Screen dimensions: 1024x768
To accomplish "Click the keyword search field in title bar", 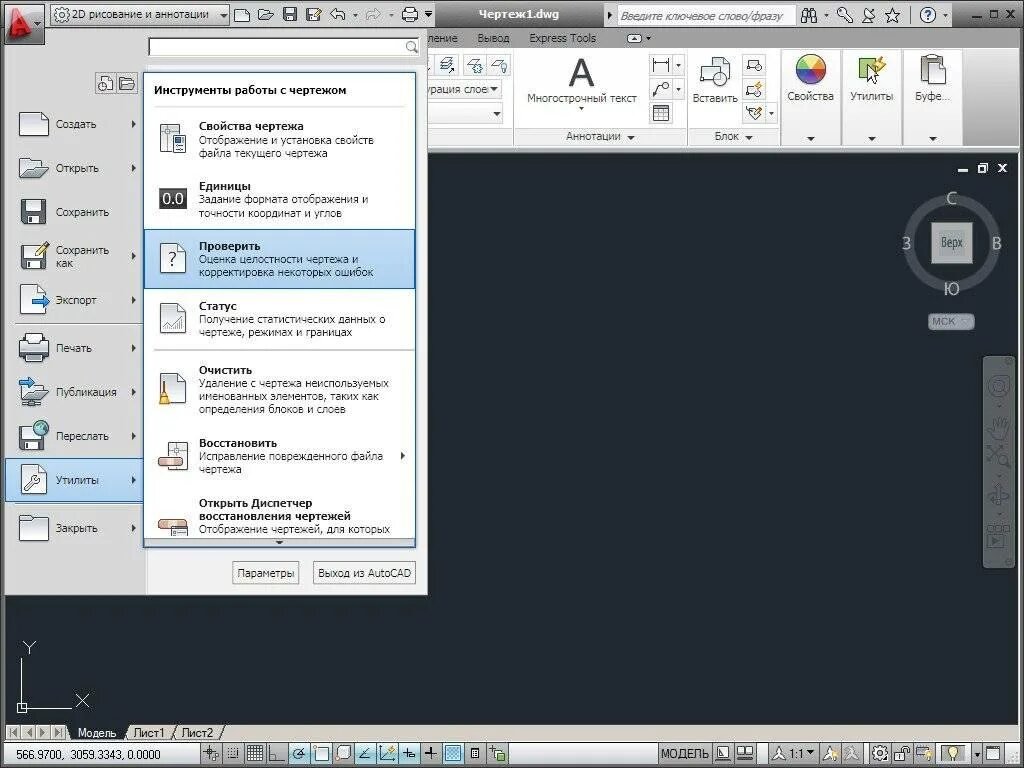I will click(706, 15).
